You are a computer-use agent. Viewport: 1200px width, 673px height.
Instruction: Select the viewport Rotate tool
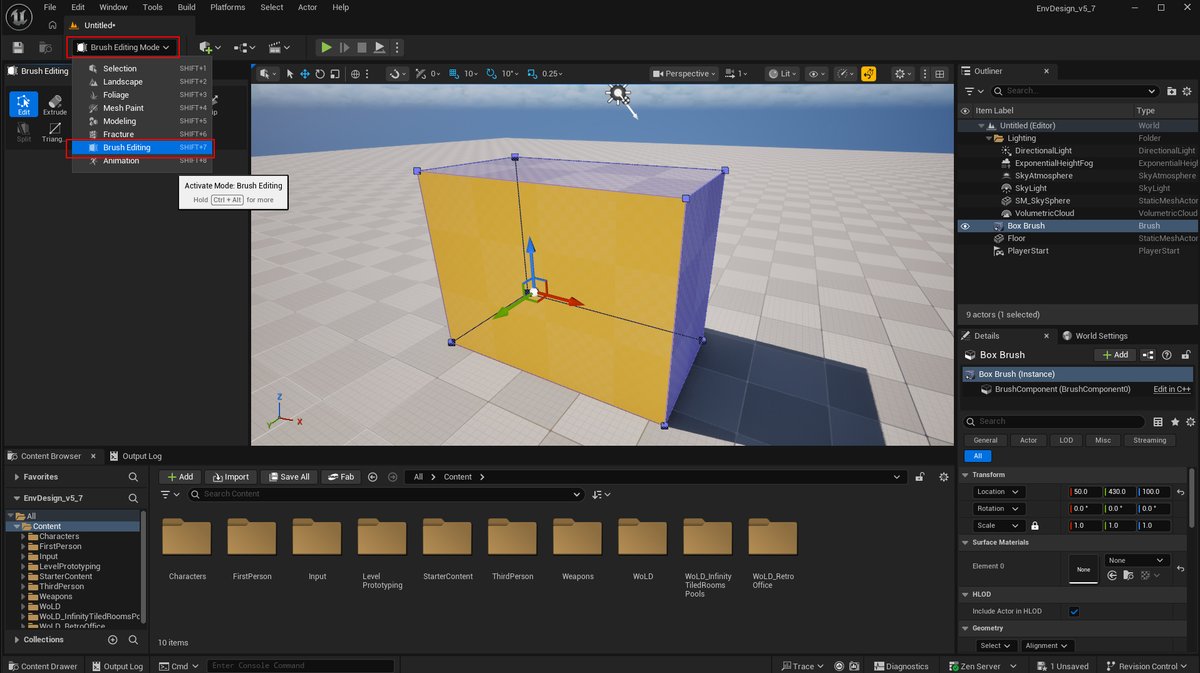[319, 73]
